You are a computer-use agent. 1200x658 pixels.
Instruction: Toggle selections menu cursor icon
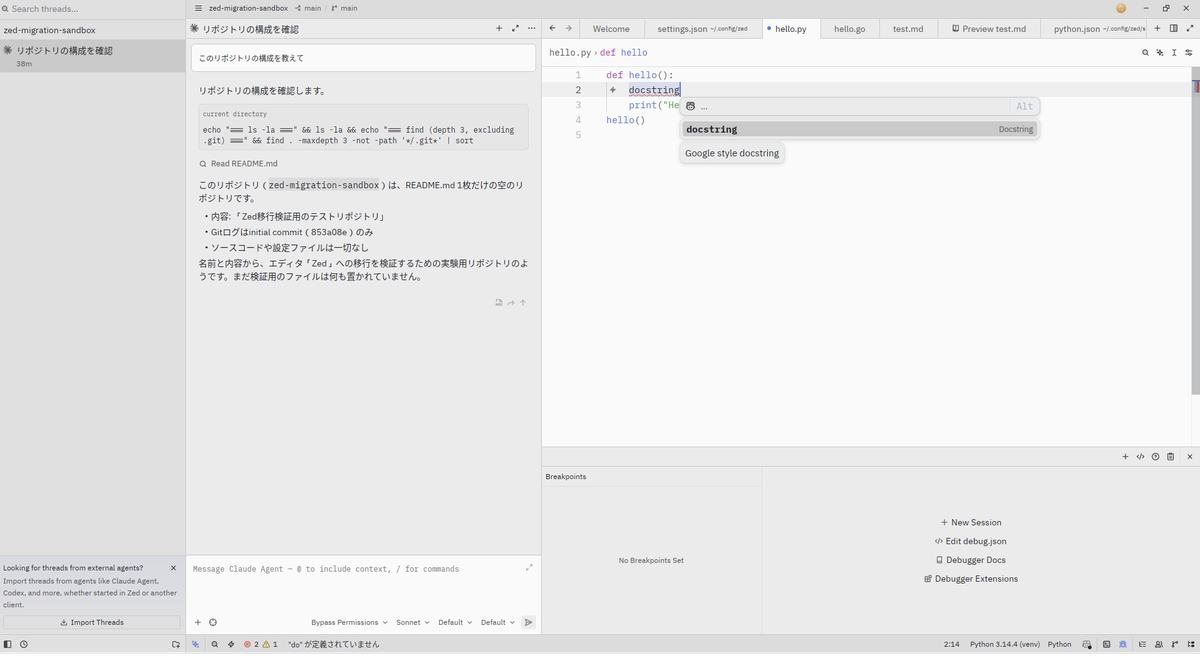point(1174,52)
